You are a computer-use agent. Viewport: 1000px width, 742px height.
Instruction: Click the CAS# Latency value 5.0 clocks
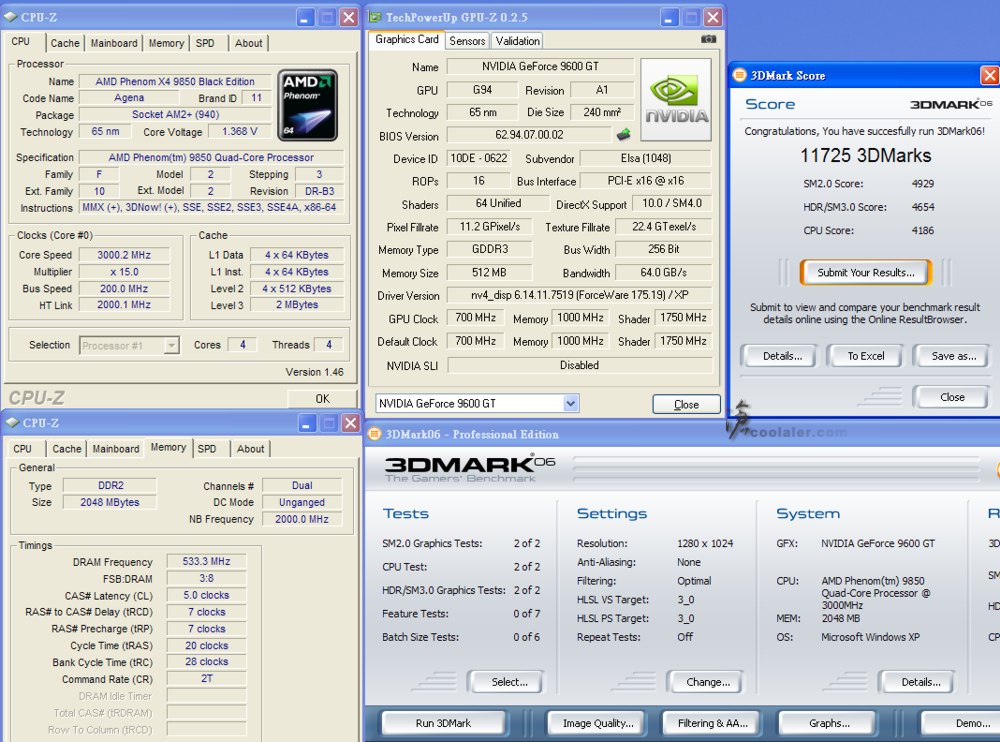click(x=206, y=595)
